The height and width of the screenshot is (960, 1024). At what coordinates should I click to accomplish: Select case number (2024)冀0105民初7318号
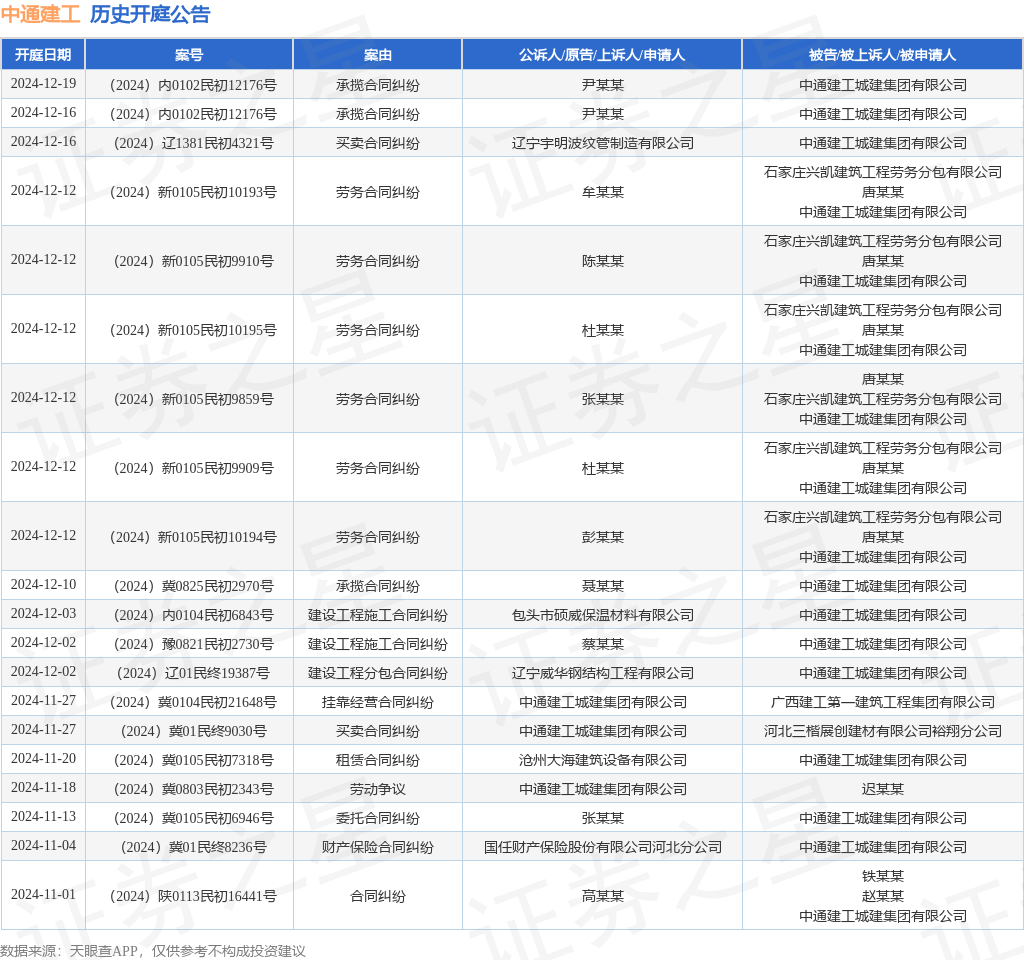point(193,760)
